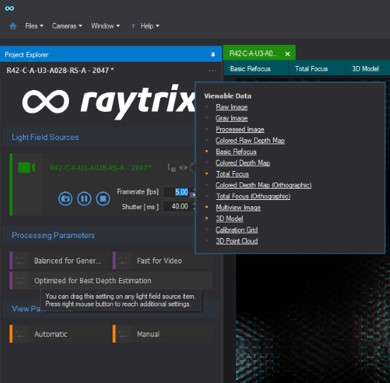
Task: Open the ellipsis options next to project name
Action: point(212,71)
